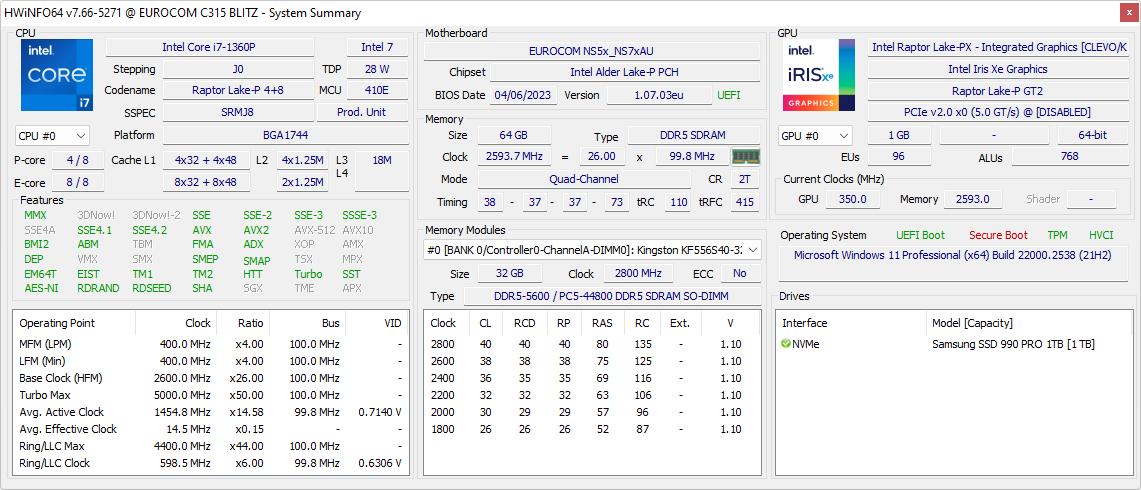The width and height of the screenshot is (1141, 490).
Task: Click the Prod. Unit button
Action: [x=361, y=112]
